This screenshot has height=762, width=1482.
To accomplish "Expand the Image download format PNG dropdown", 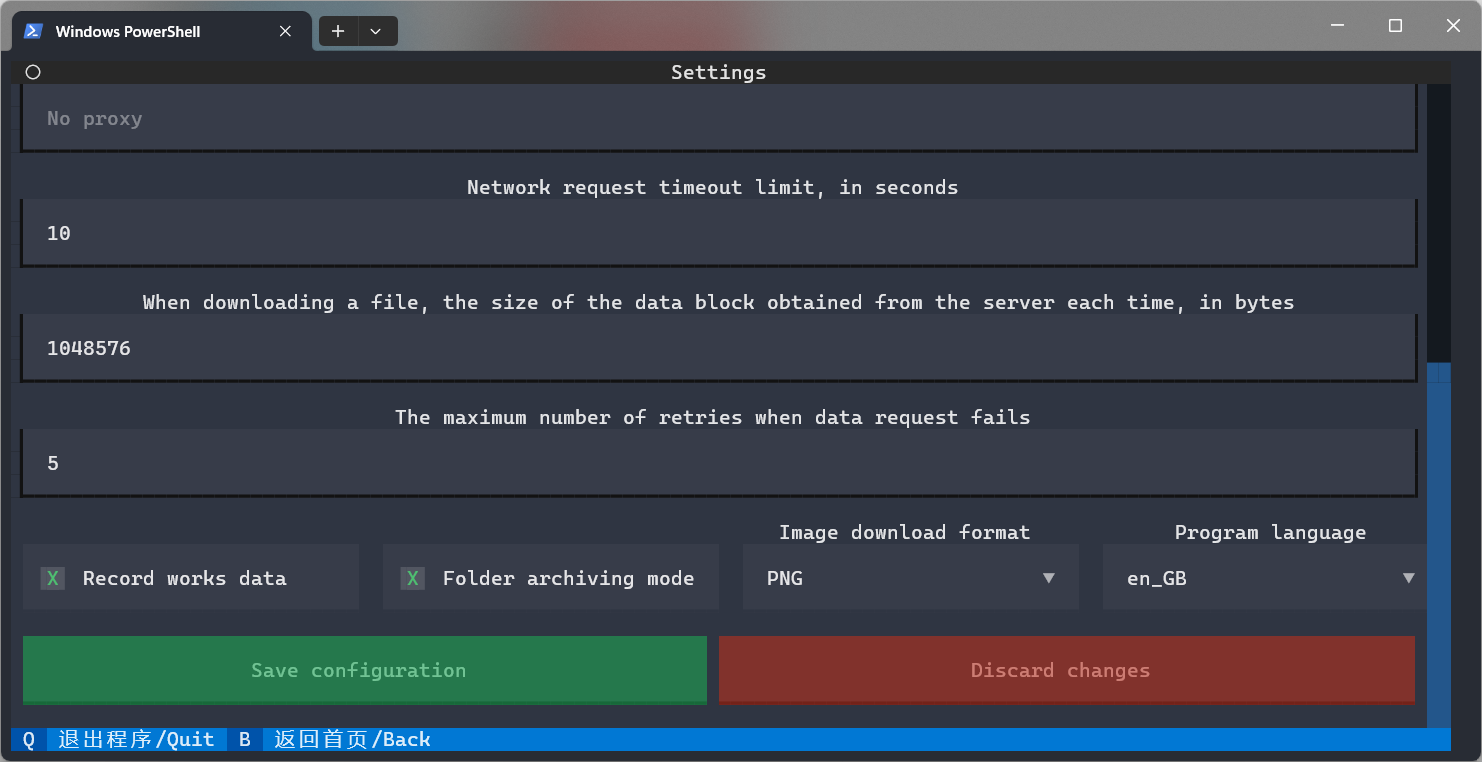I will [x=910, y=578].
